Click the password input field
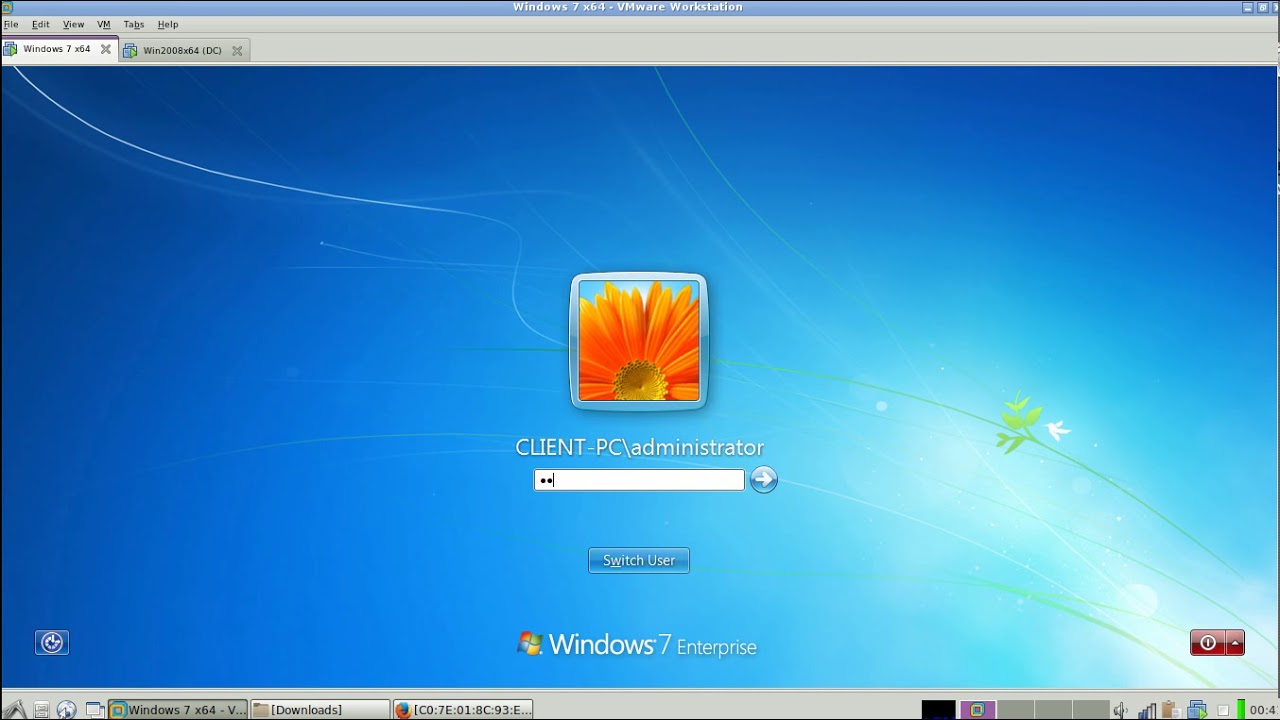The height and width of the screenshot is (720, 1280). [x=639, y=480]
